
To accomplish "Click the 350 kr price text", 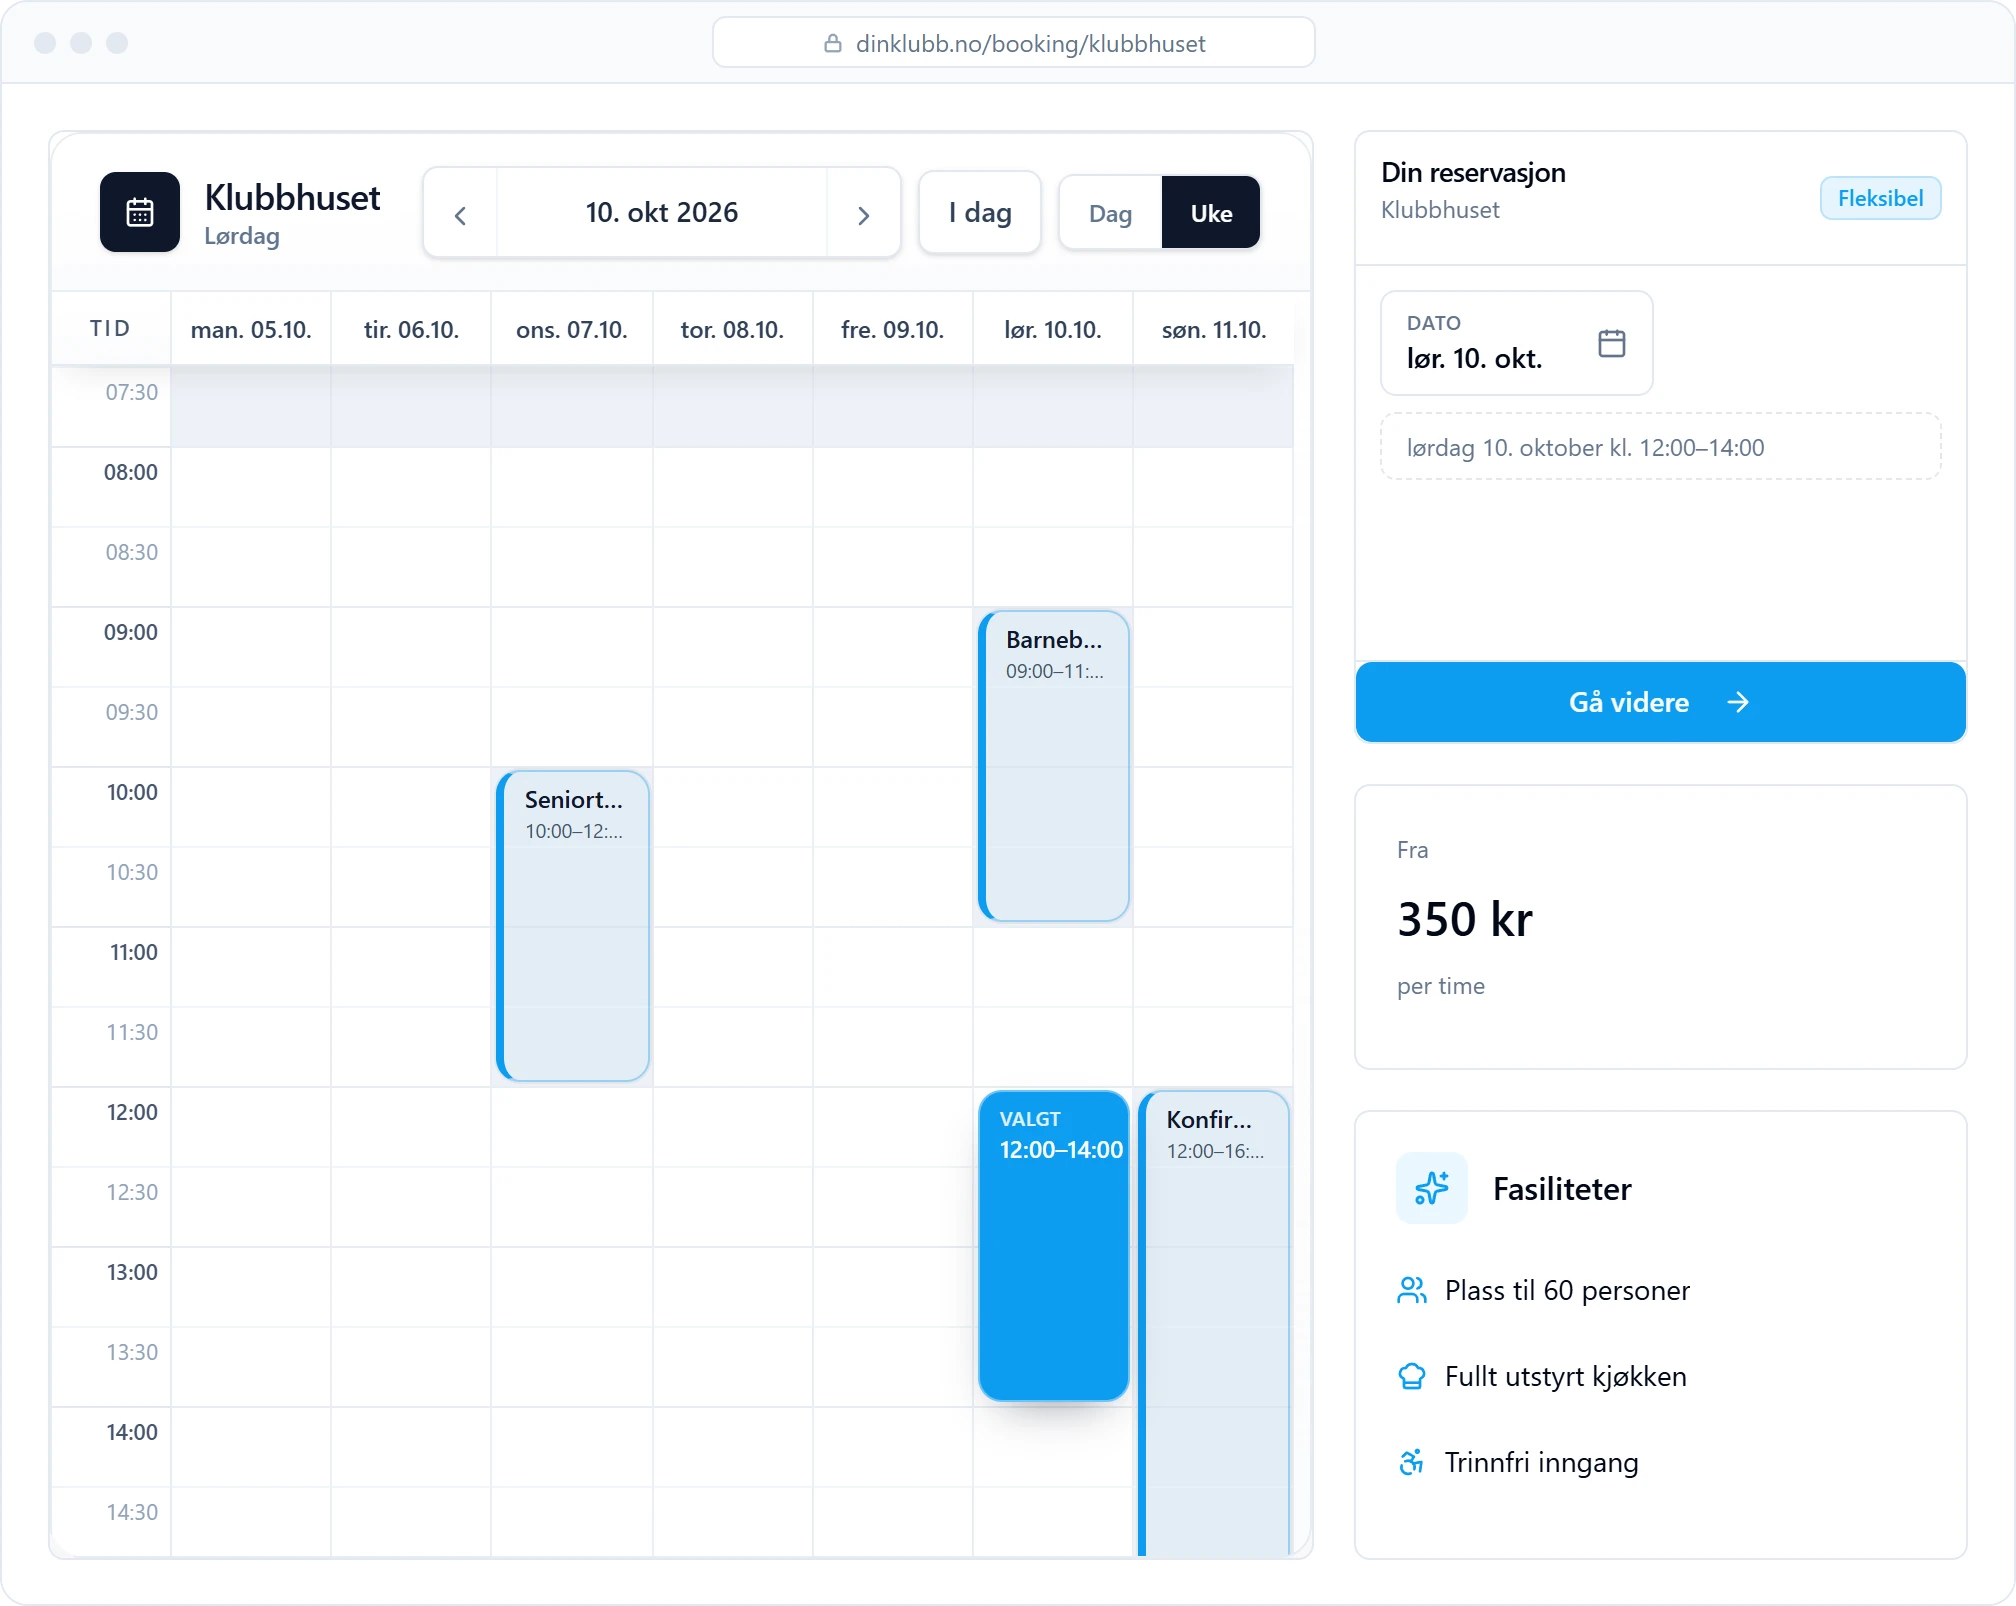I will tap(1465, 919).
